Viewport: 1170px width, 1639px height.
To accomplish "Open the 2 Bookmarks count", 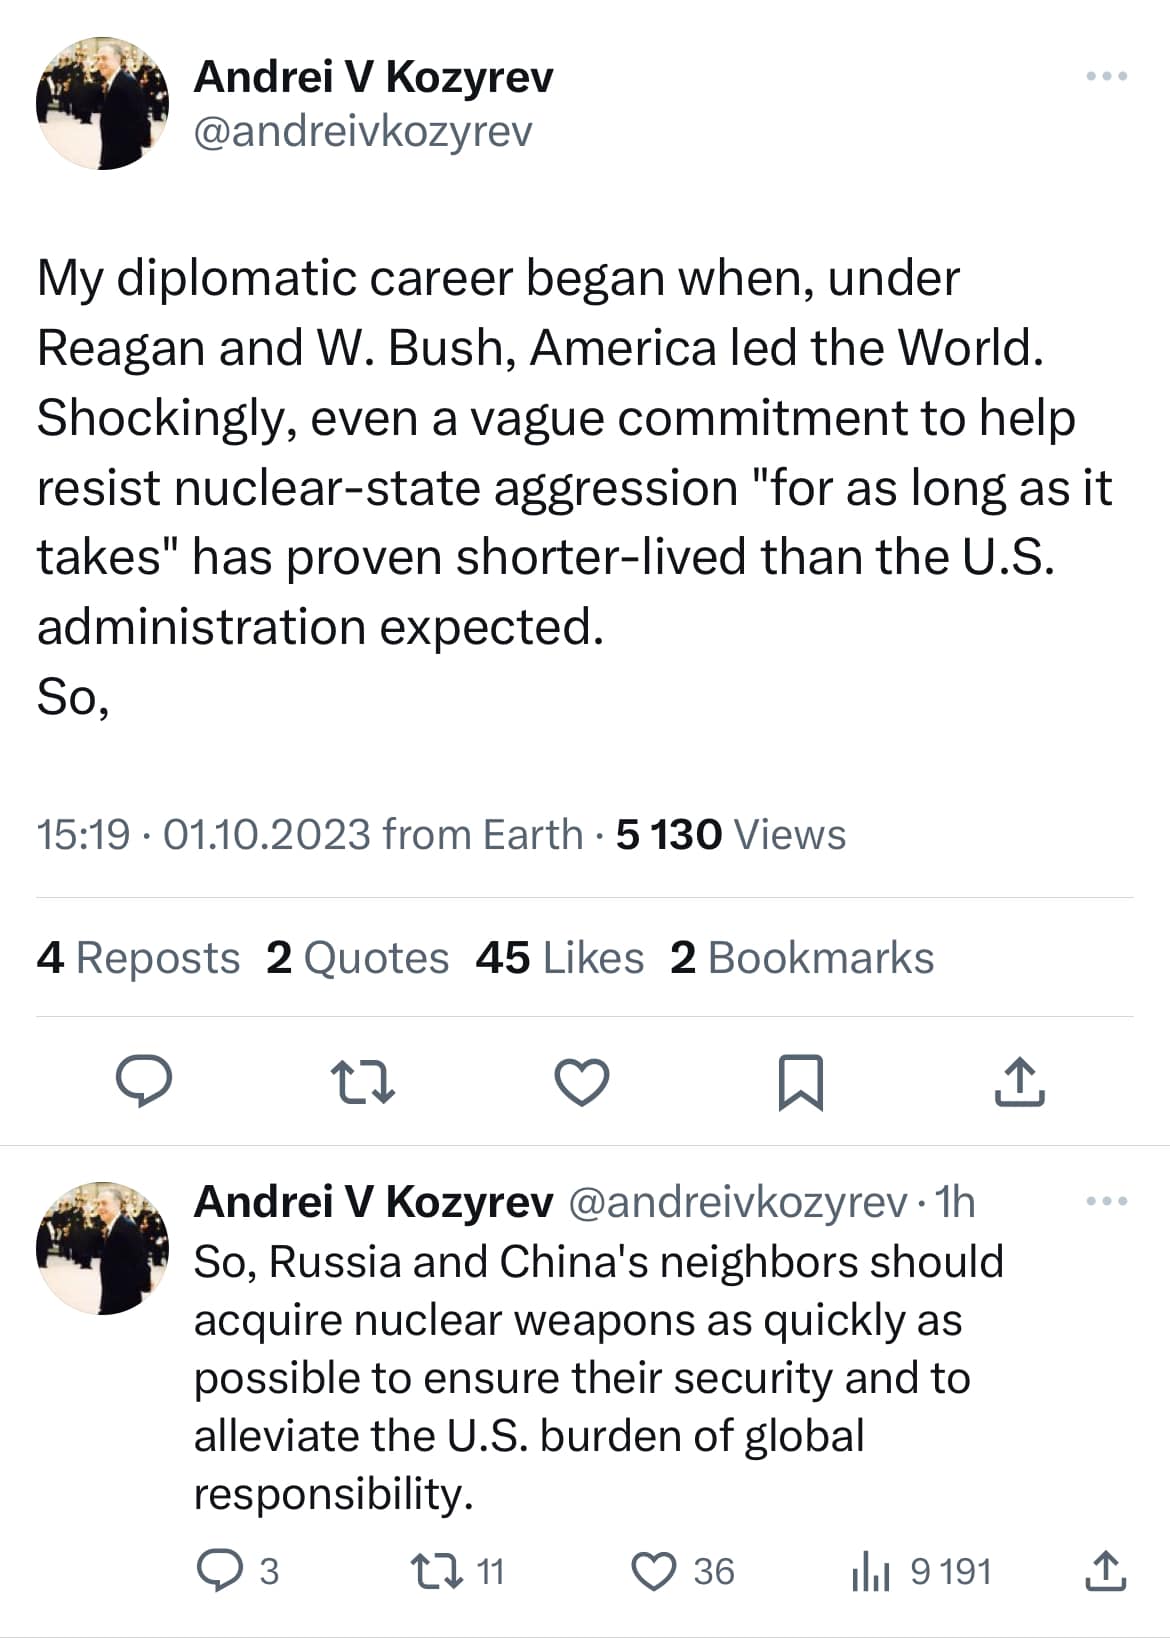I will (x=801, y=958).
